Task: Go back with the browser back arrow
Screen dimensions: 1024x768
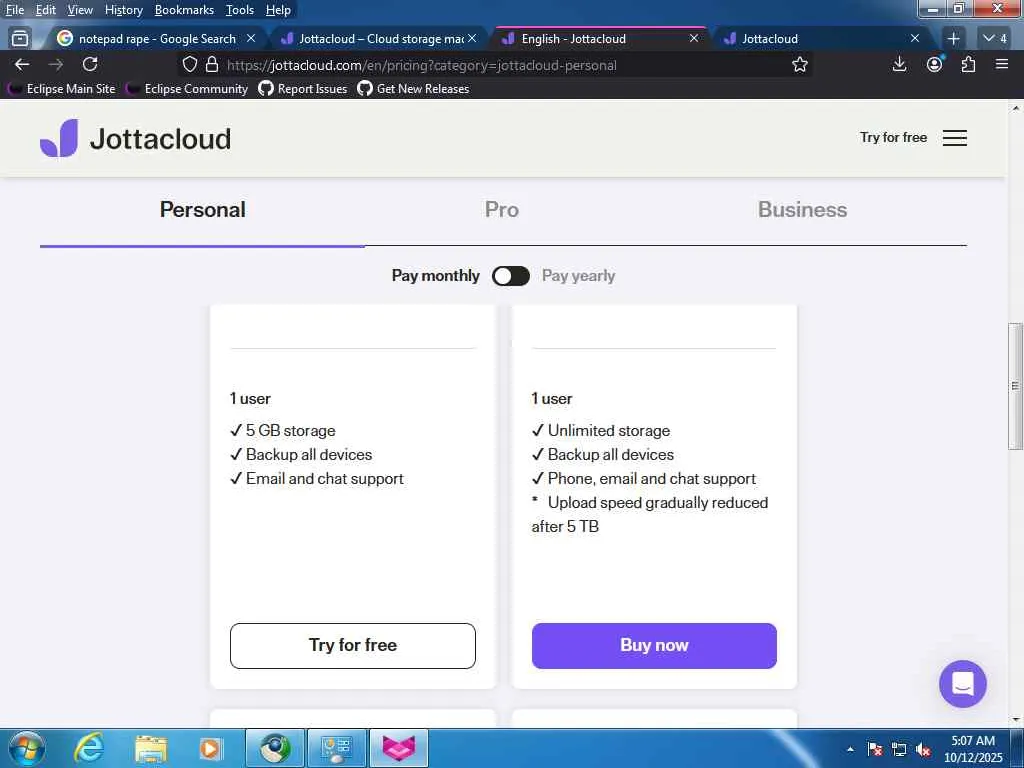Action: [x=22, y=65]
